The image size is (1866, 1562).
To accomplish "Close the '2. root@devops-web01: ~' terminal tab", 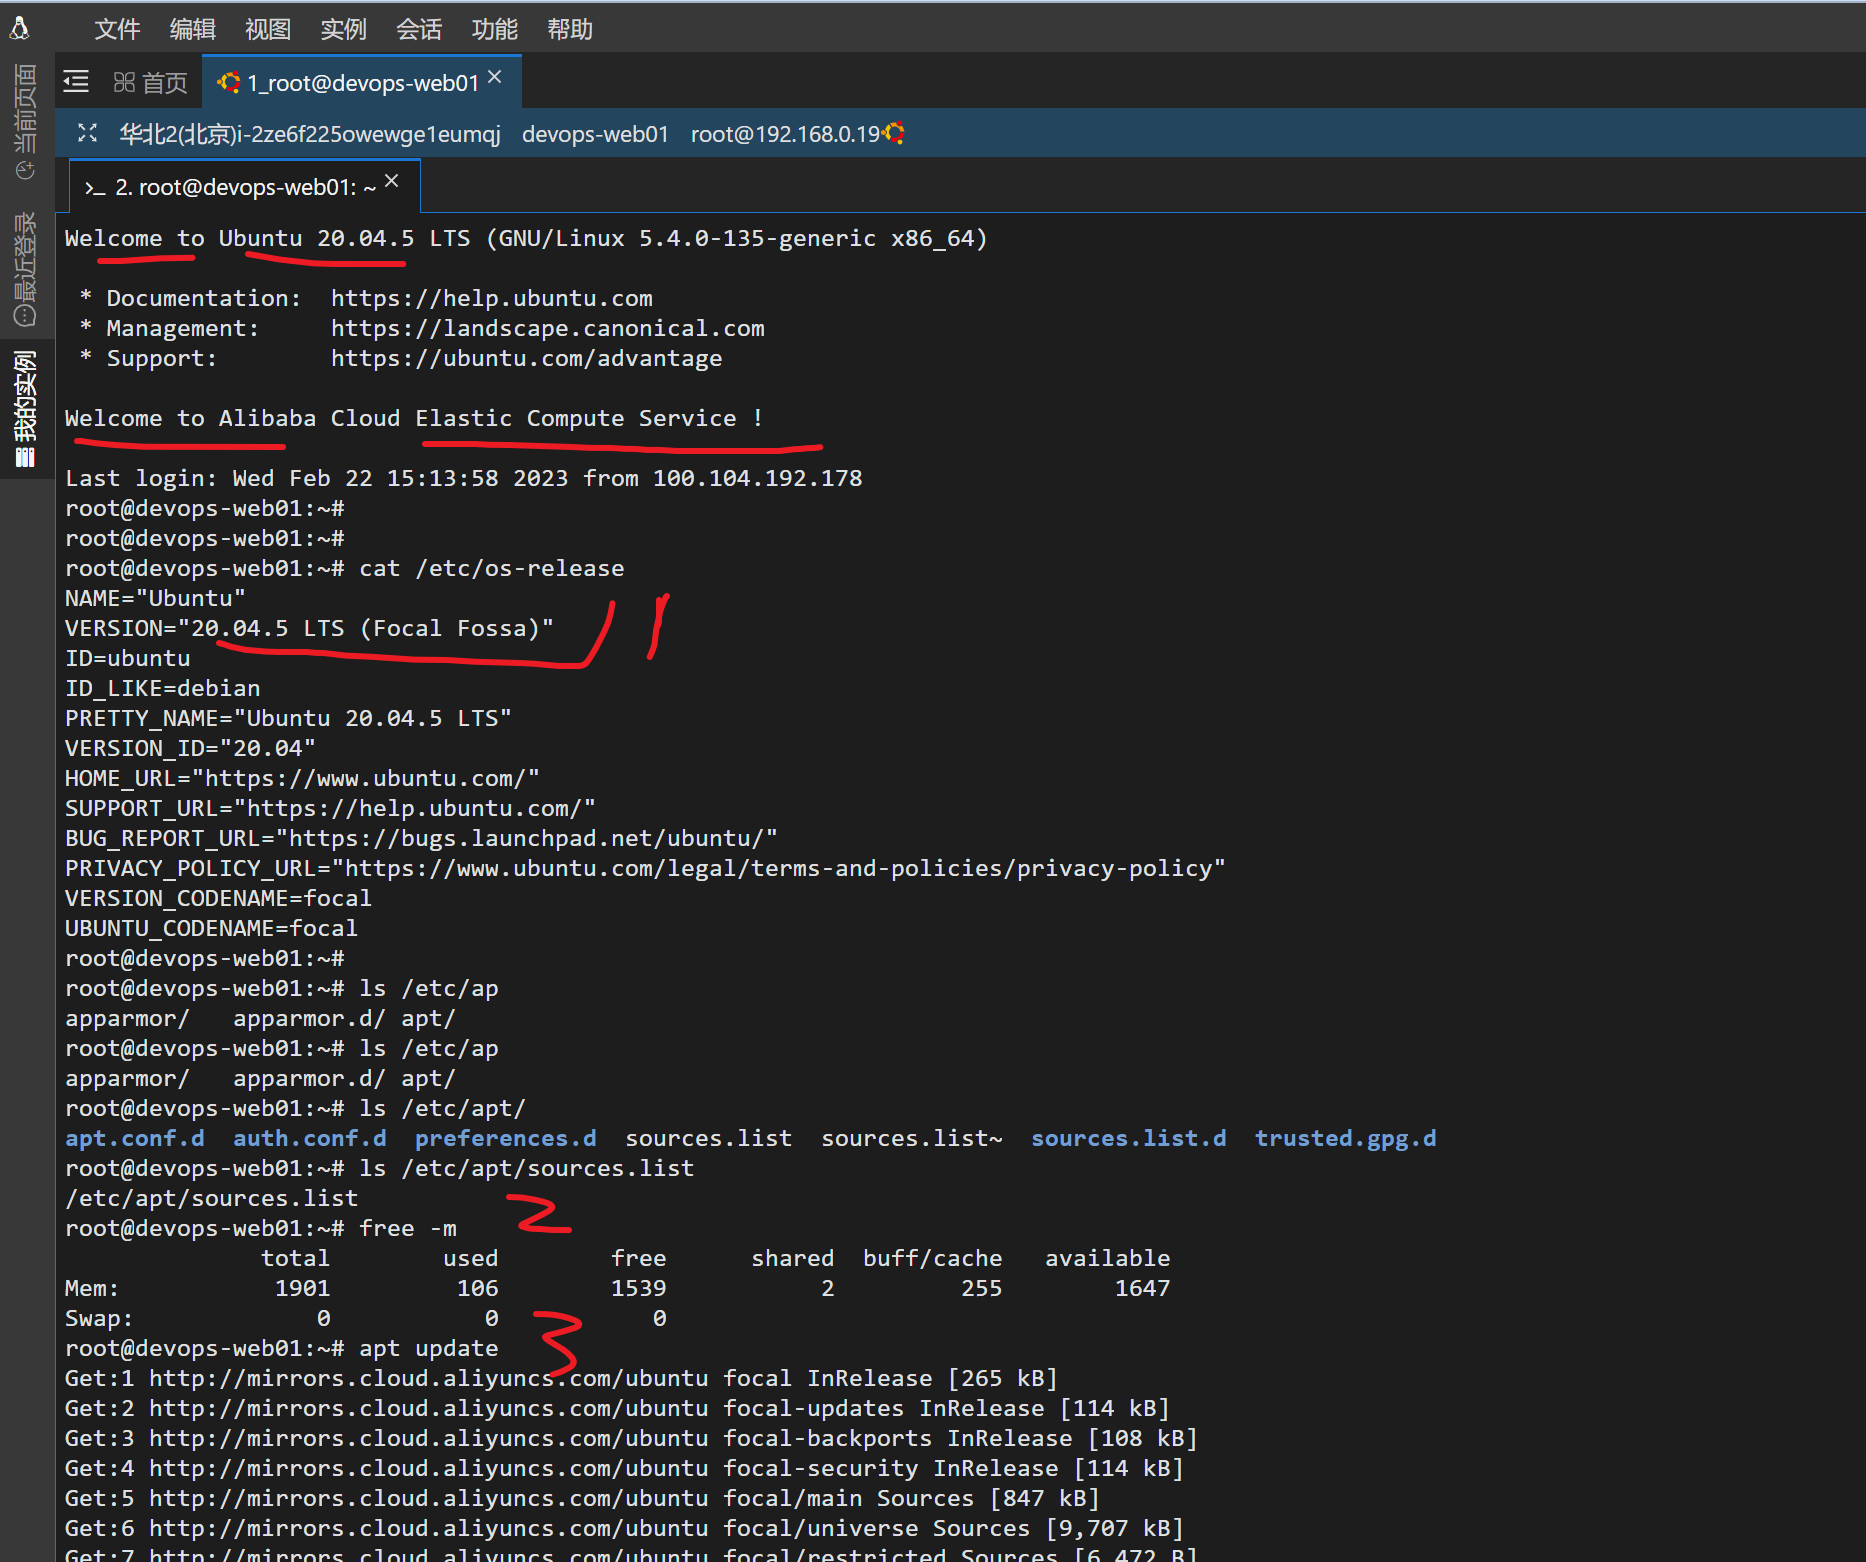I will (392, 181).
